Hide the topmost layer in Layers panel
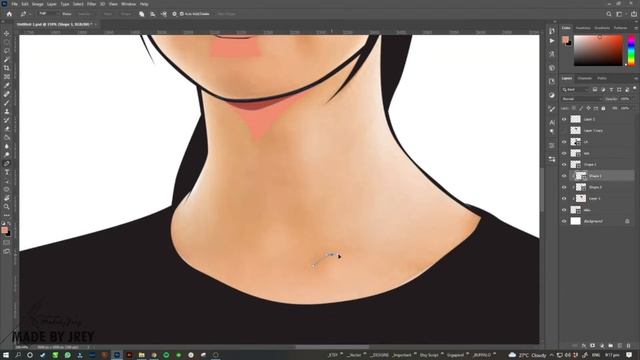 [564, 119]
